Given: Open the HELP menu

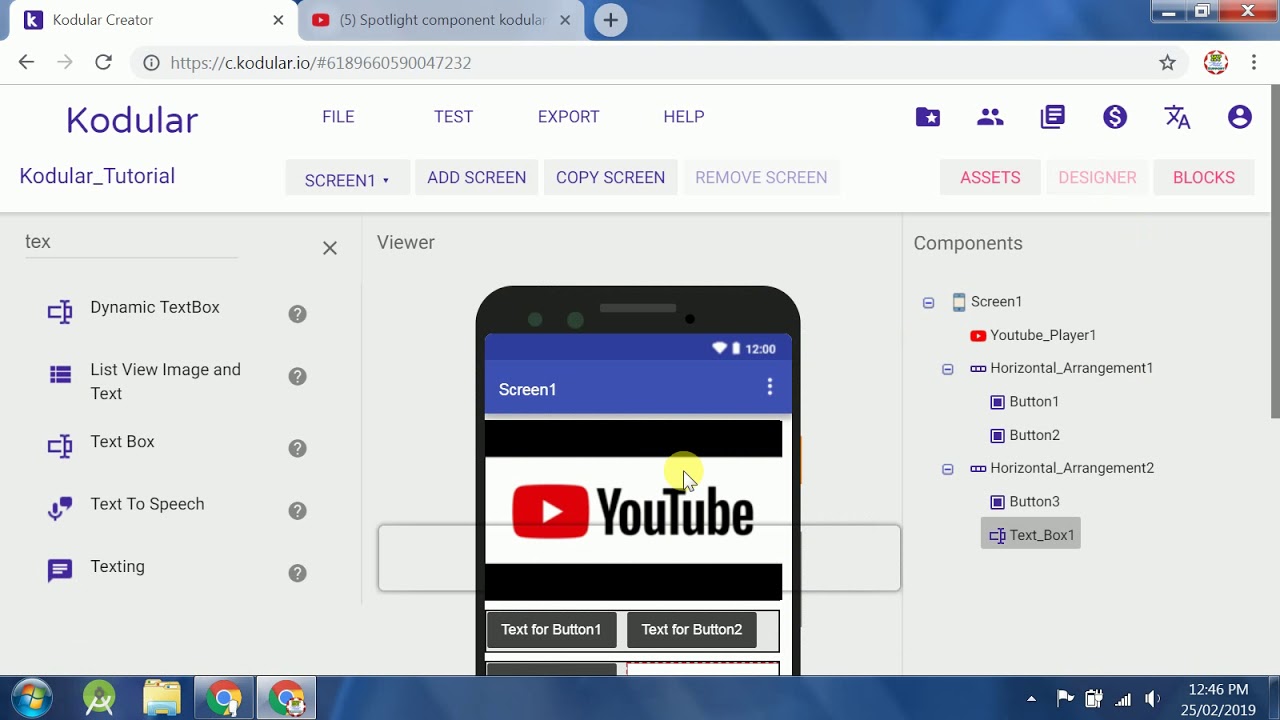Looking at the screenshot, I should (684, 117).
